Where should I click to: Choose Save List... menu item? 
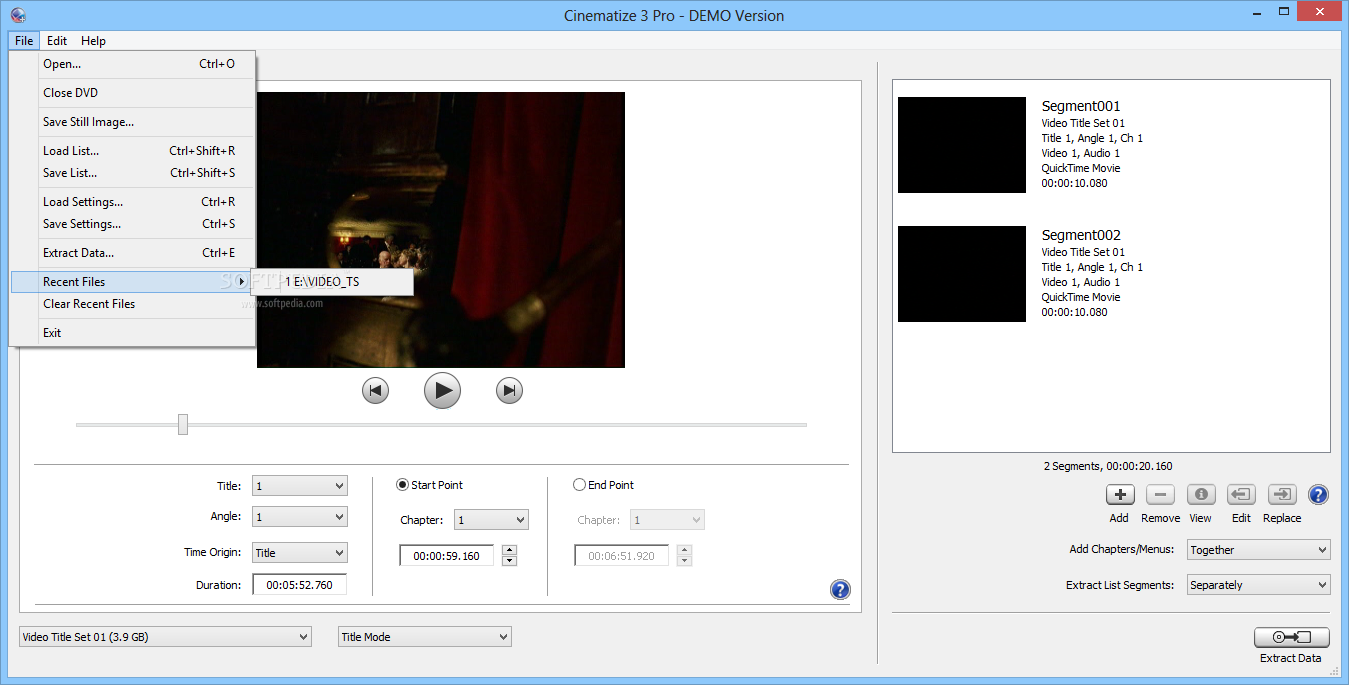[x=133, y=173]
